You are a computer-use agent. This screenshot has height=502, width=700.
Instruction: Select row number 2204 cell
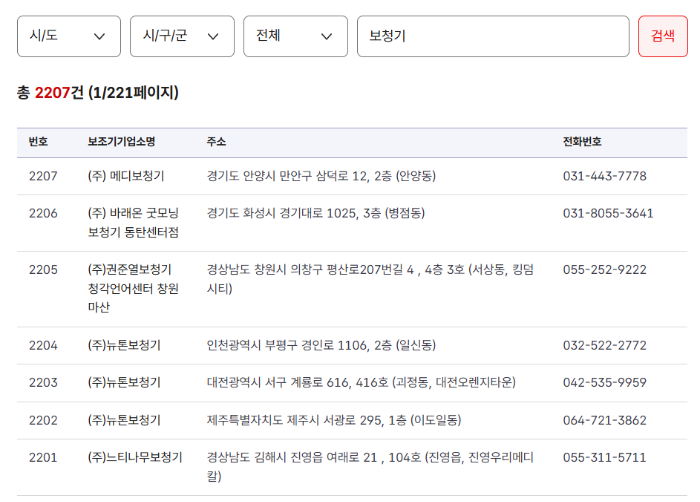[43, 346]
